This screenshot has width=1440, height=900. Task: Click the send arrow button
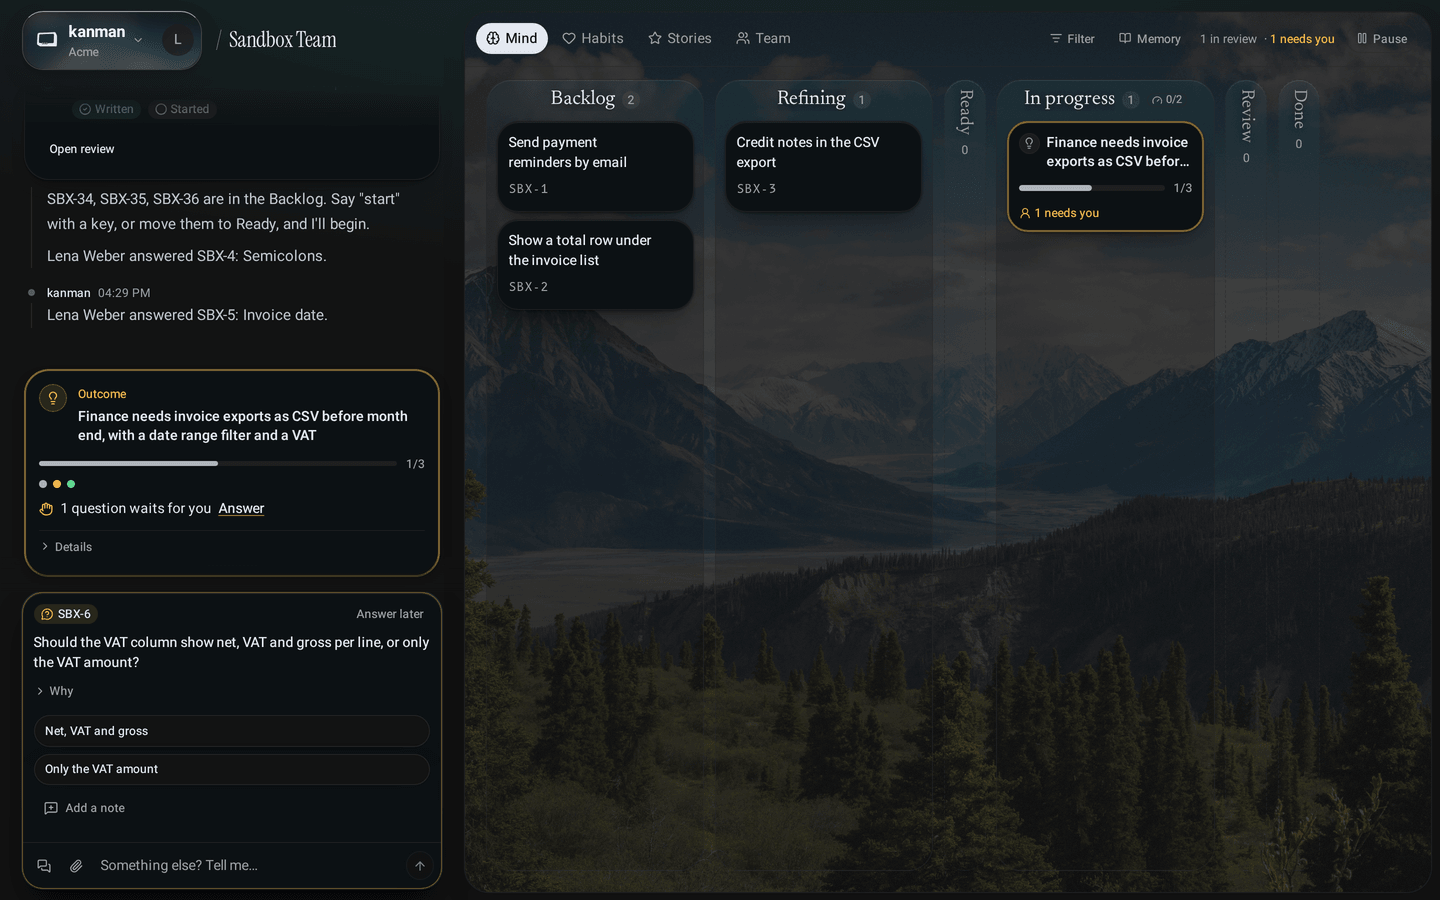point(420,866)
